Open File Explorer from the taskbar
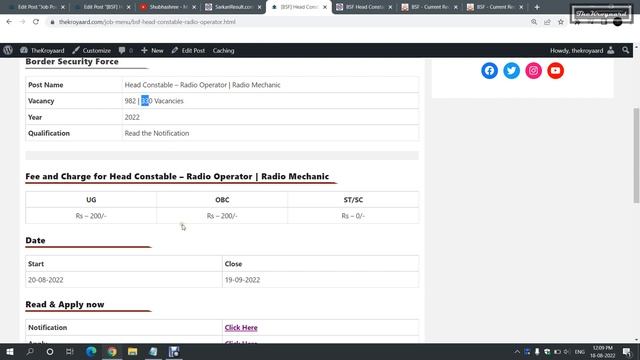The height and width of the screenshot is (360, 640). point(133,351)
